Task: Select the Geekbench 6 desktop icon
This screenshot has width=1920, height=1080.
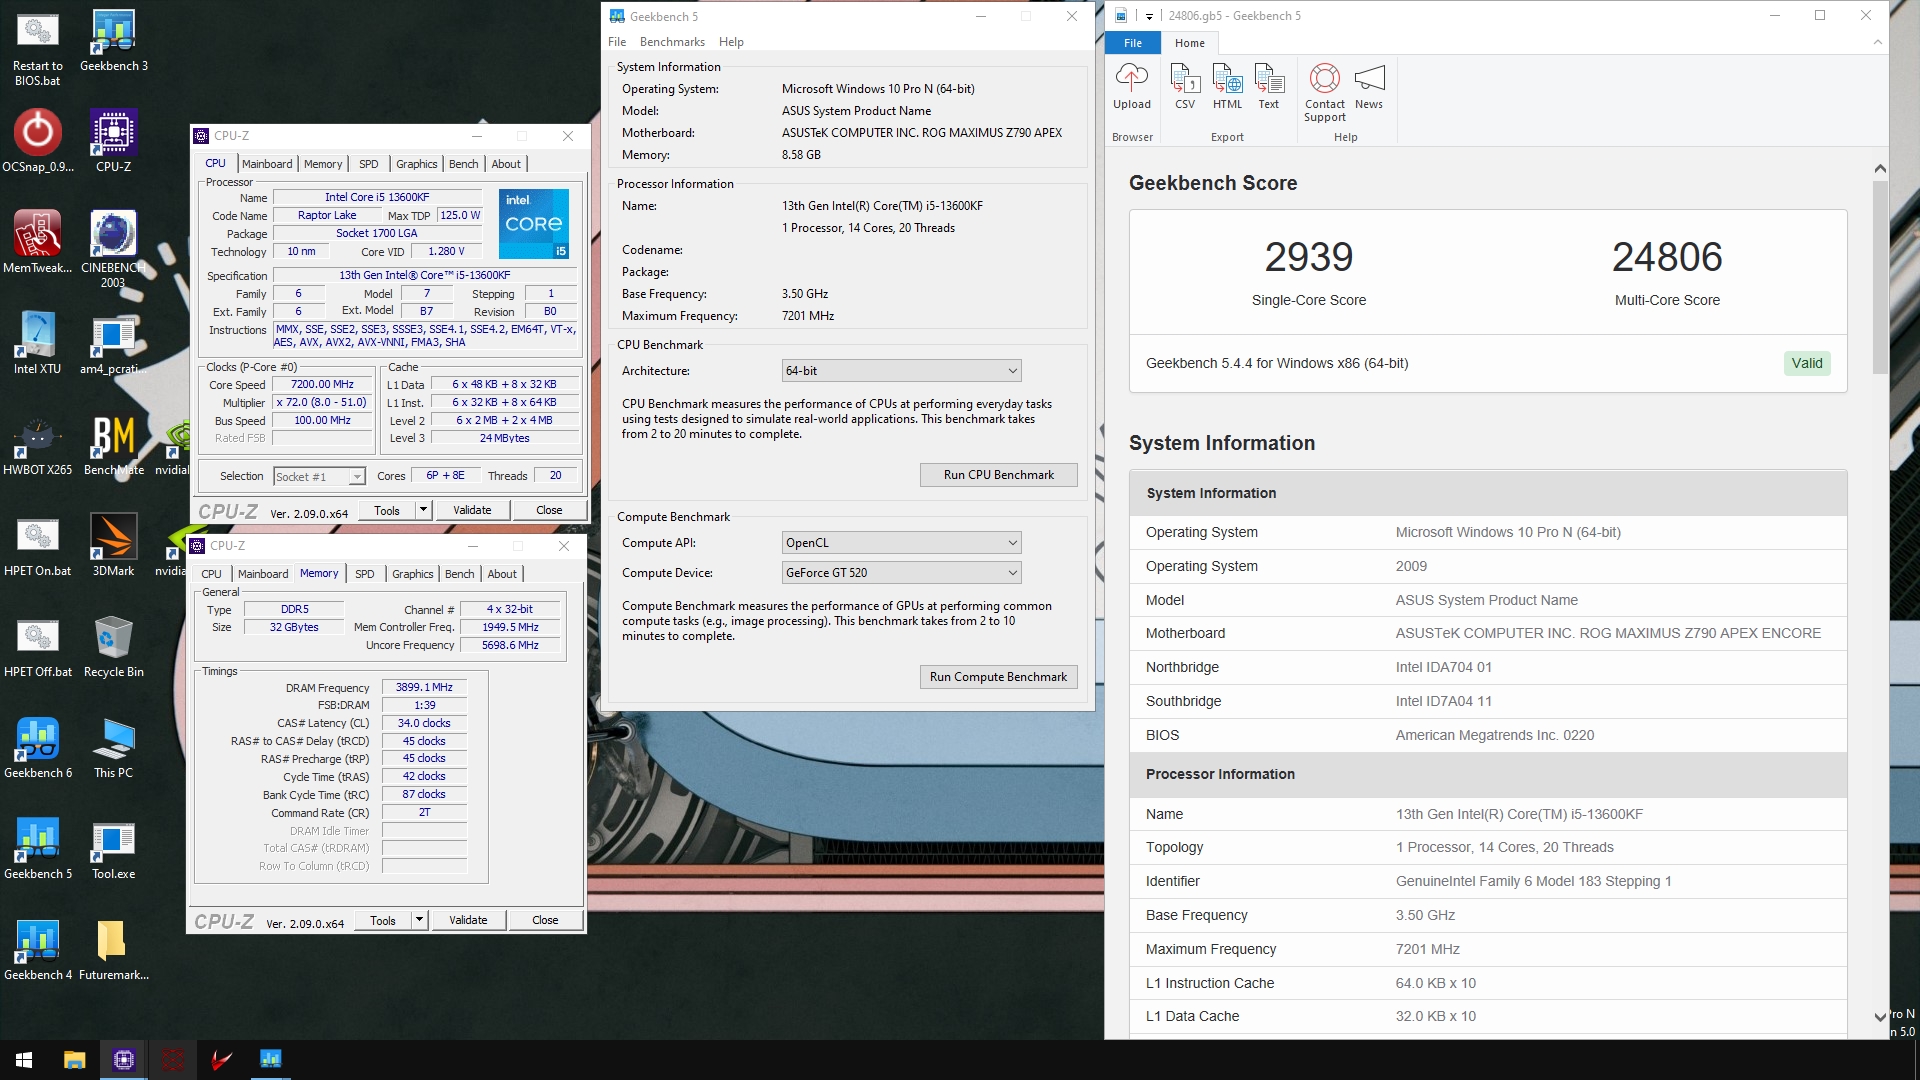Action: click(38, 747)
